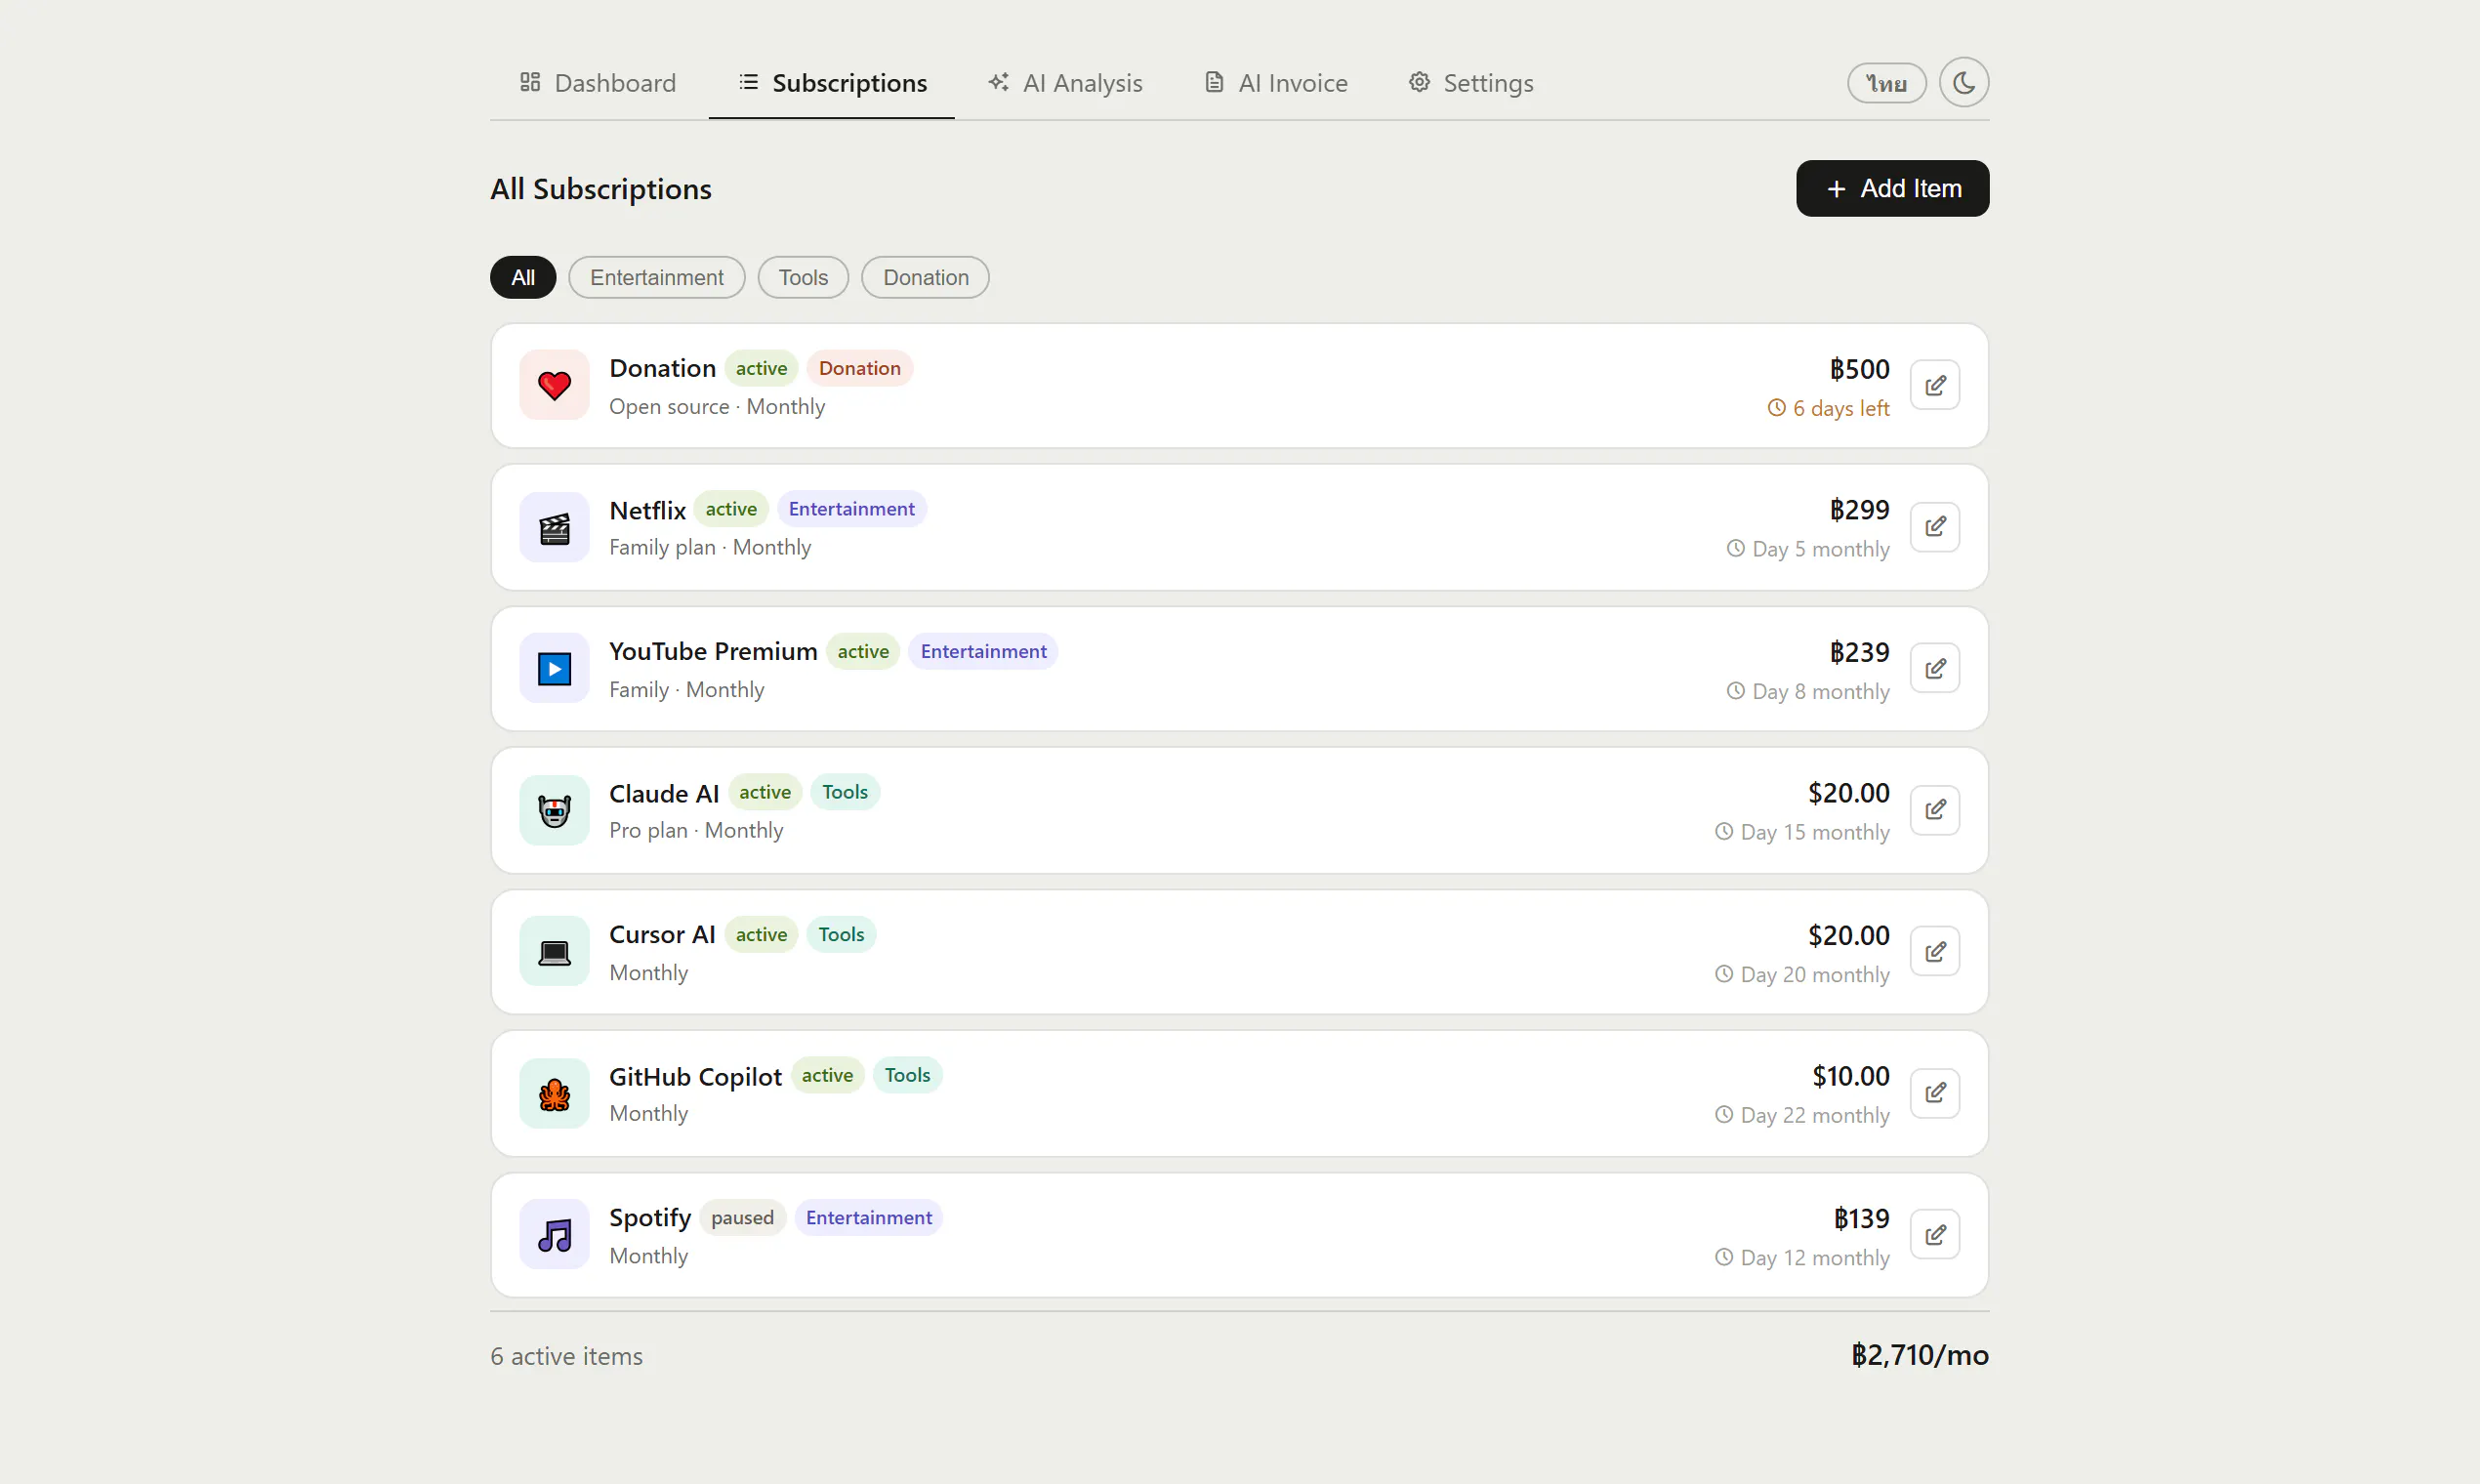Filter list by Donation chip
The width and height of the screenshot is (2480, 1484).
coord(925,278)
